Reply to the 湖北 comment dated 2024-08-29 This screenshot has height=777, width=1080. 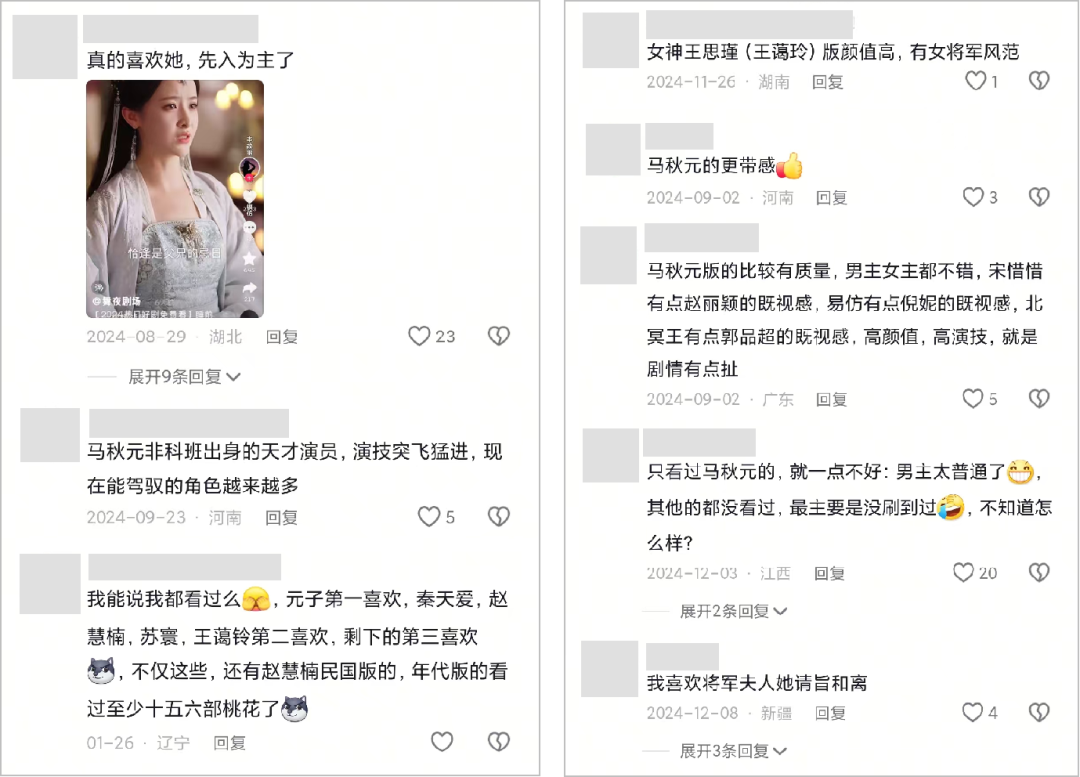(x=282, y=337)
